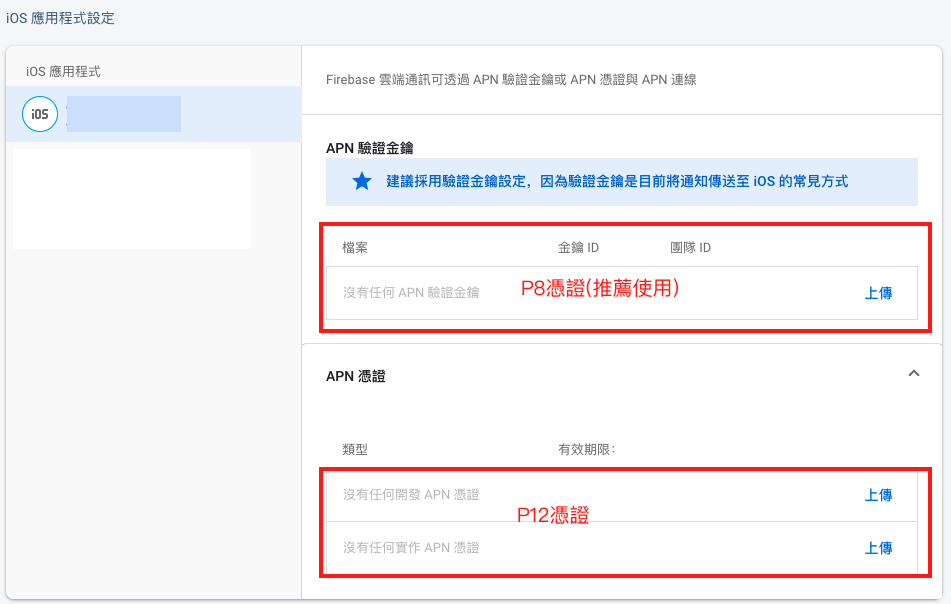The width and height of the screenshot is (951, 604).
Task: Collapse the APN 憑證 section chevron
Action: tap(914, 374)
